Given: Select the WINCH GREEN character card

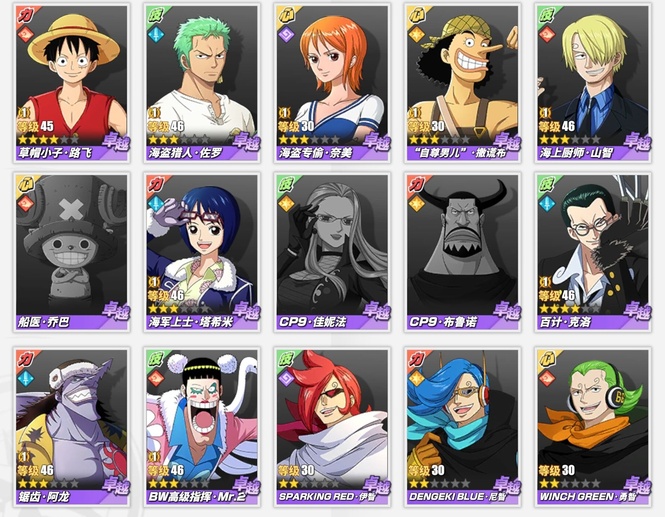Looking at the screenshot, I should pyautogui.click(x=592, y=427).
